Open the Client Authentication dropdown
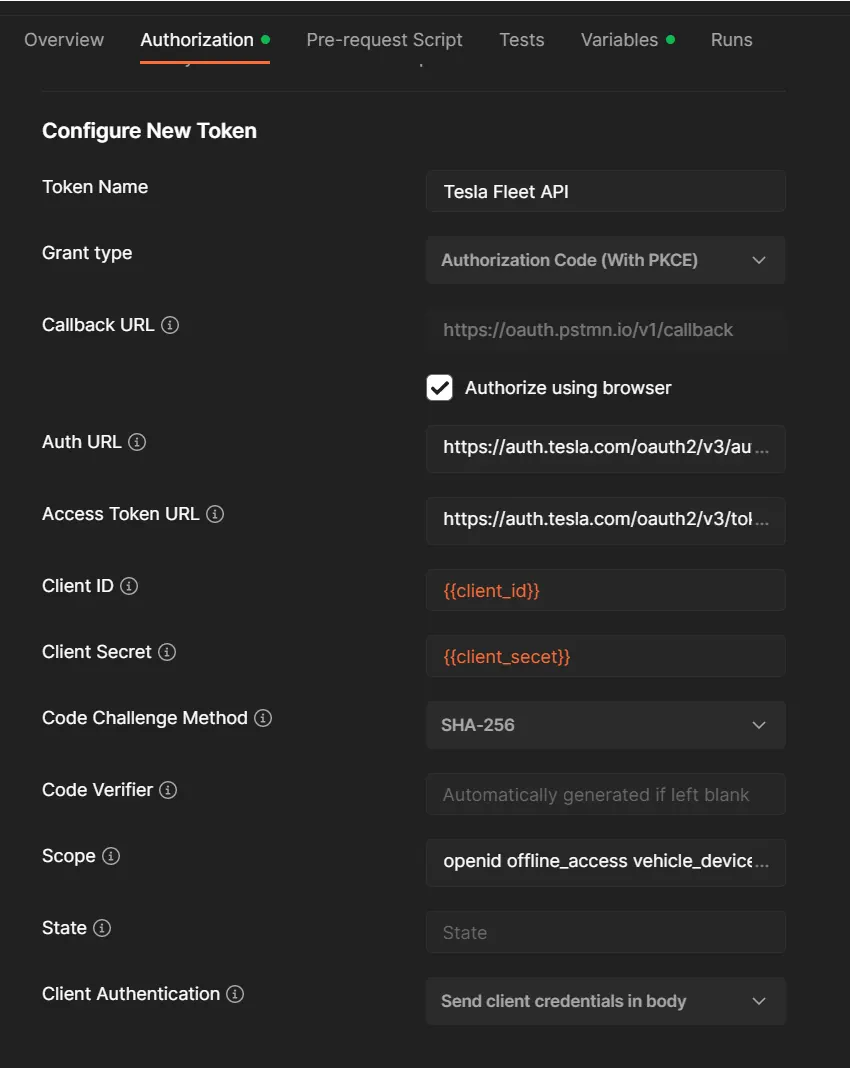This screenshot has height=1068, width=850. coord(605,1000)
